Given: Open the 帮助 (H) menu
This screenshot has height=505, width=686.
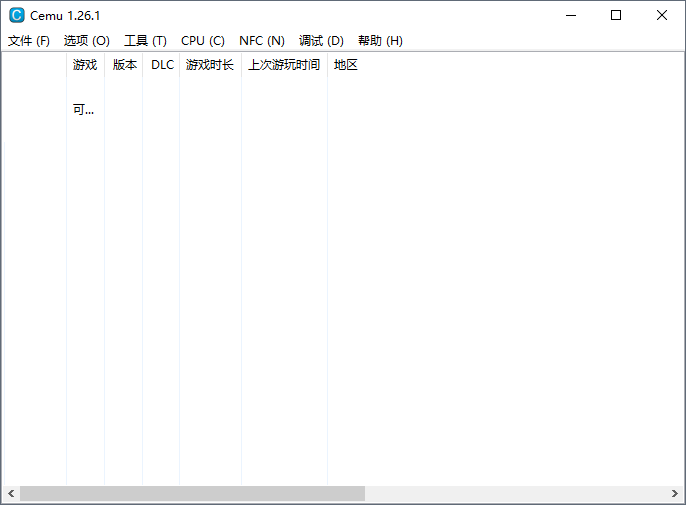Looking at the screenshot, I should (x=380, y=41).
